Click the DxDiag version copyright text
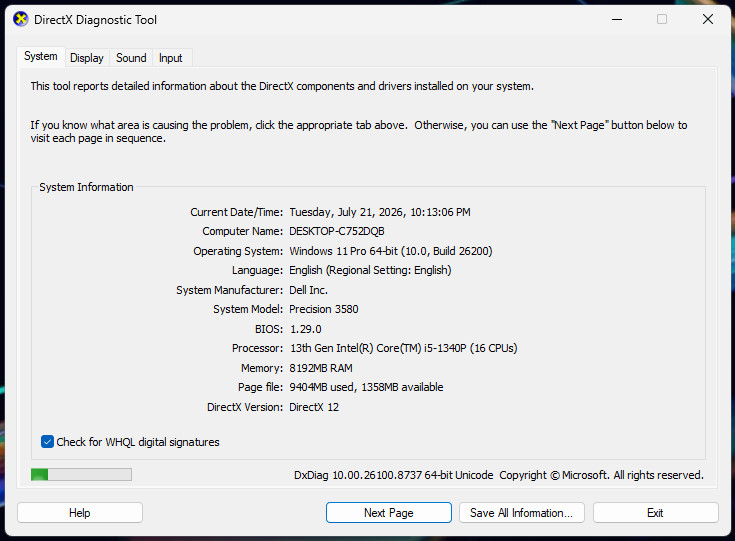Viewport: 735px width, 541px height. (x=499, y=475)
